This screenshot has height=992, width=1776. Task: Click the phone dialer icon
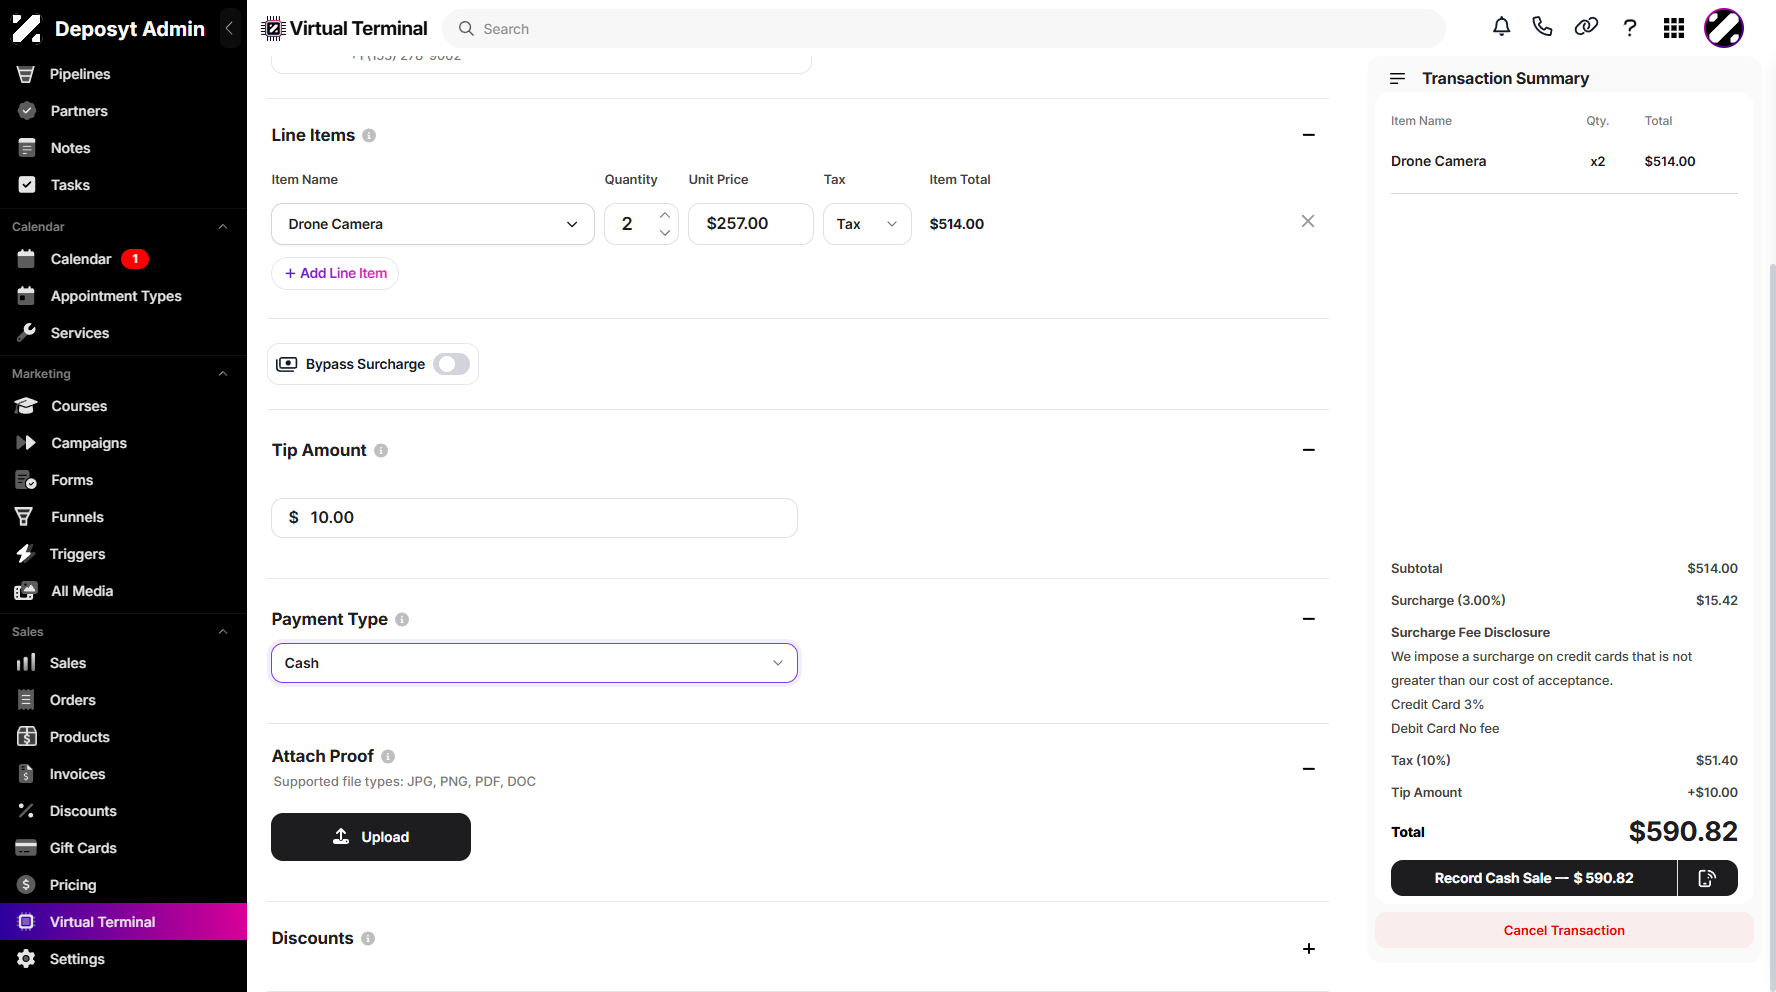coord(1542,27)
